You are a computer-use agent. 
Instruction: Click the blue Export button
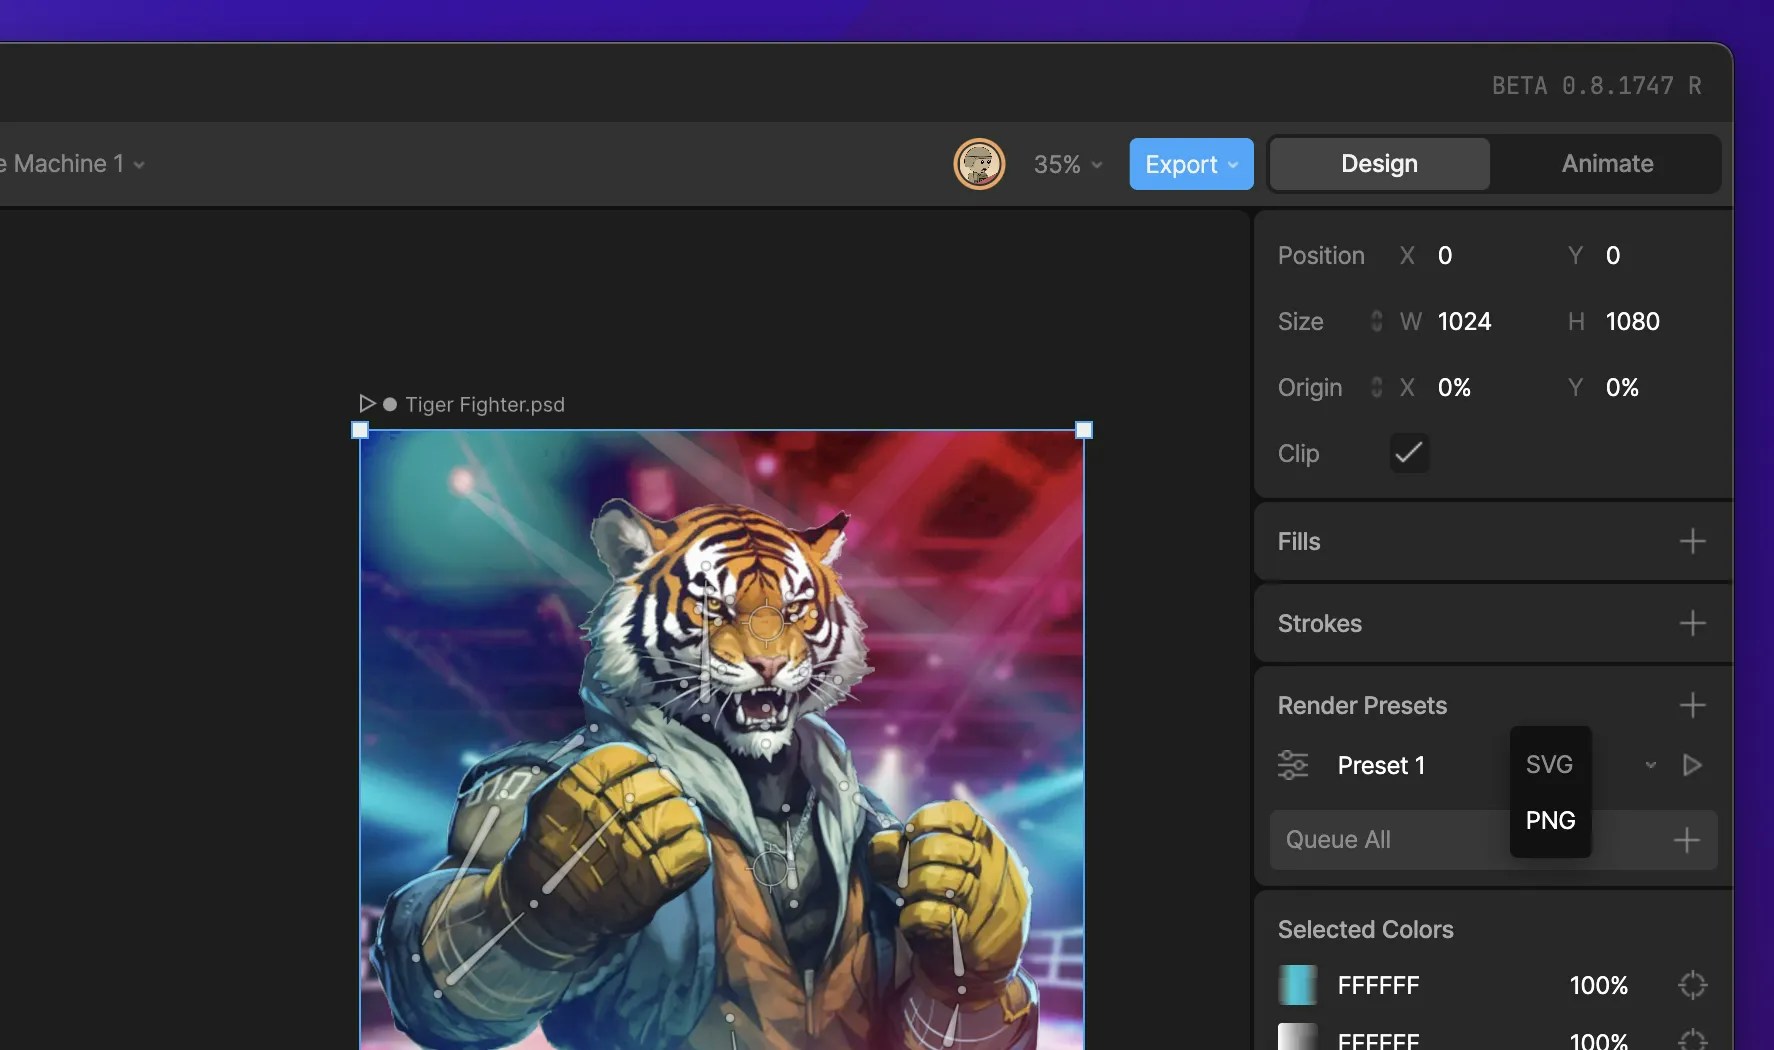pyautogui.click(x=1191, y=164)
